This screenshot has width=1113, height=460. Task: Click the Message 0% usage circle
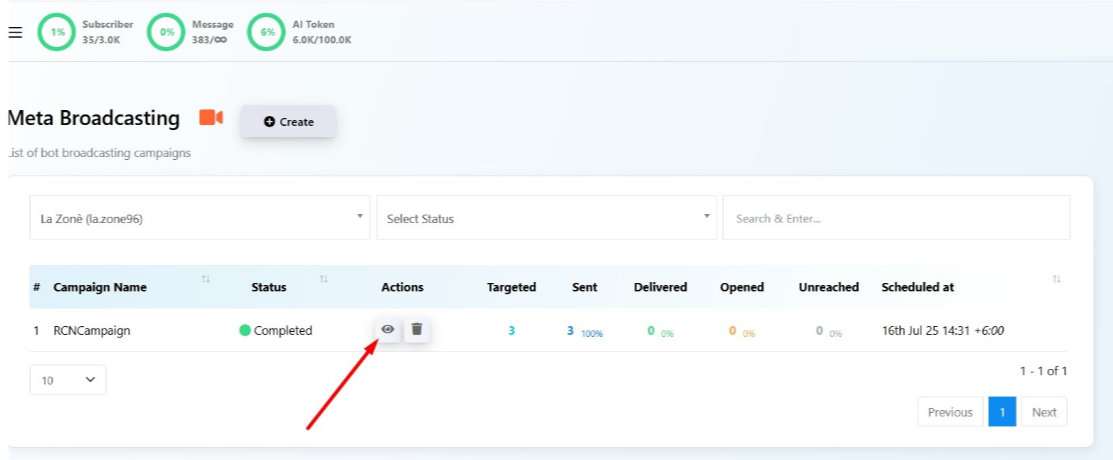pyautogui.click(x=166, y=32)
